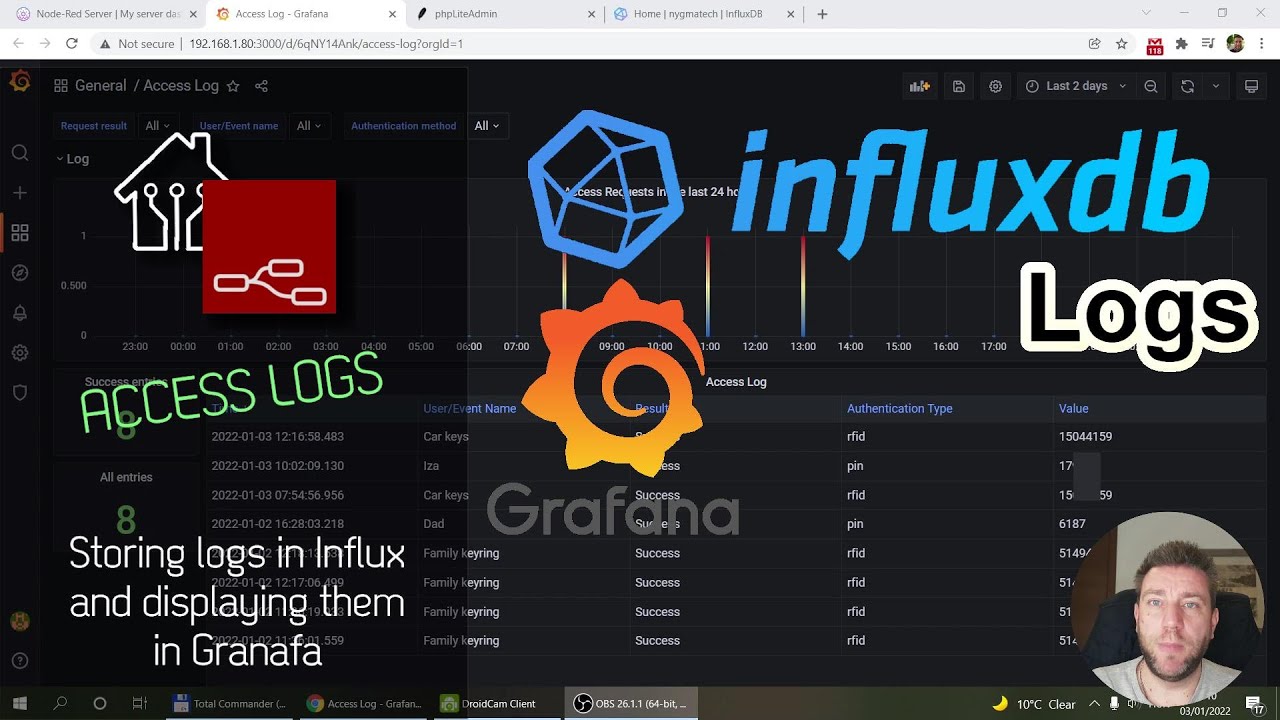Open Task View on taskbar

click(x=139, y=703)
